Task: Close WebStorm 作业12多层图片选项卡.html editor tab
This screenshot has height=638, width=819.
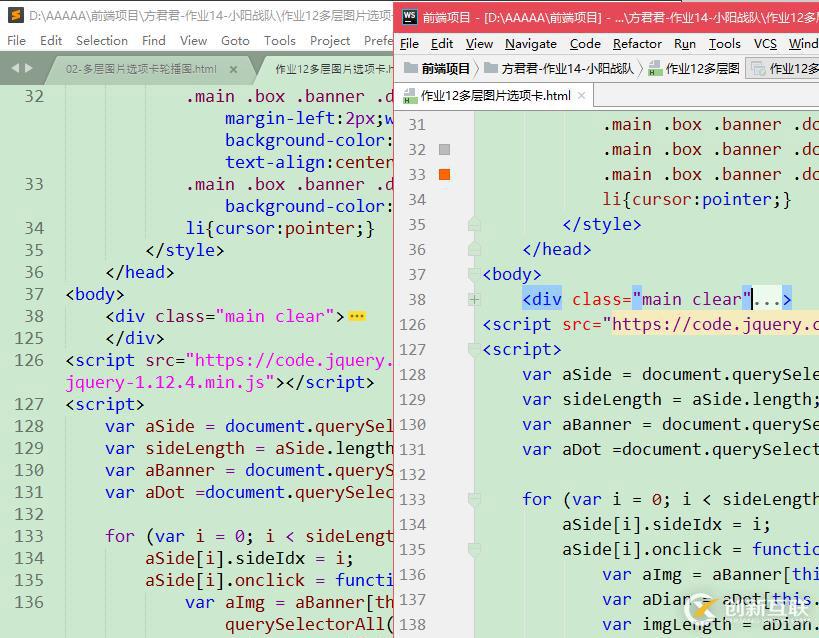Action: 581,96
